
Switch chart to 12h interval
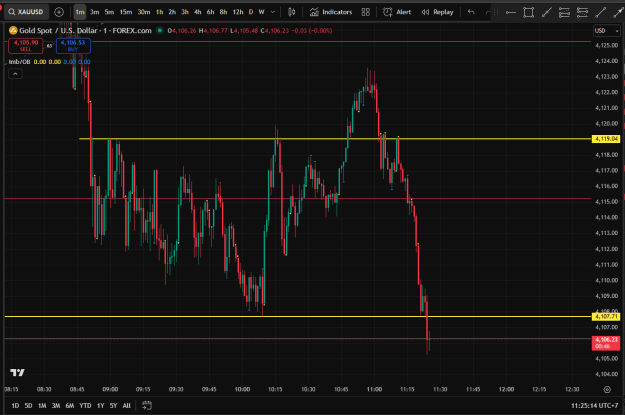238,12
